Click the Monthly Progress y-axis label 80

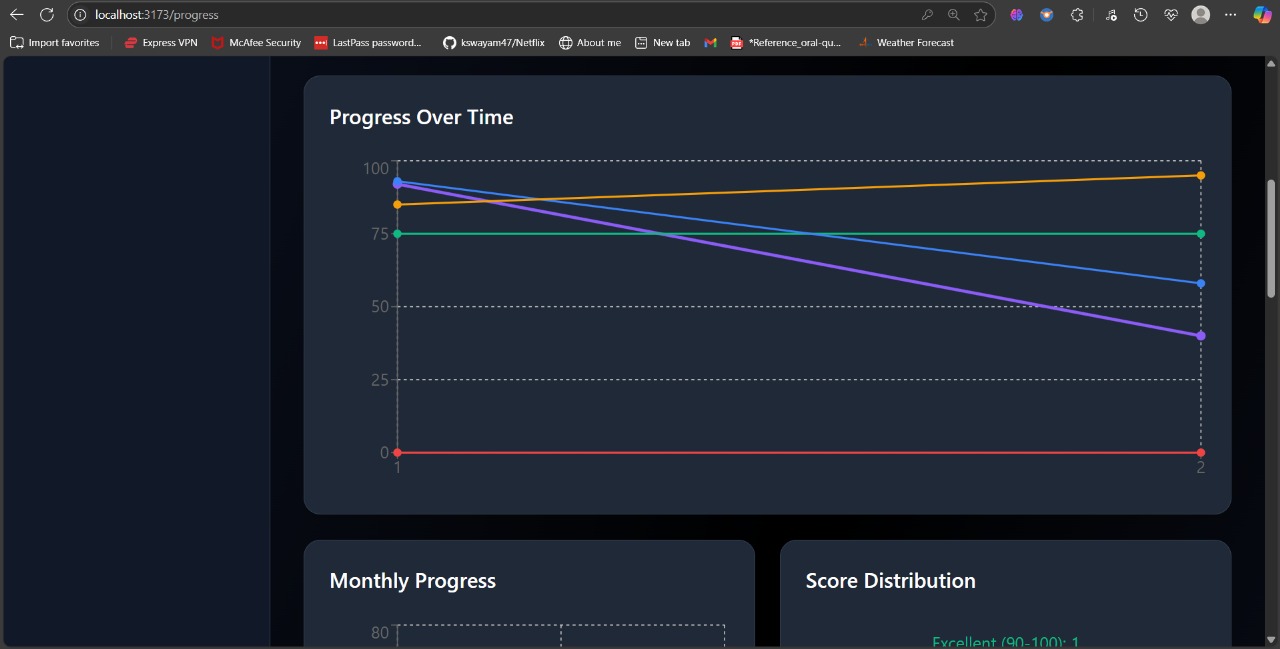[380, 632]
